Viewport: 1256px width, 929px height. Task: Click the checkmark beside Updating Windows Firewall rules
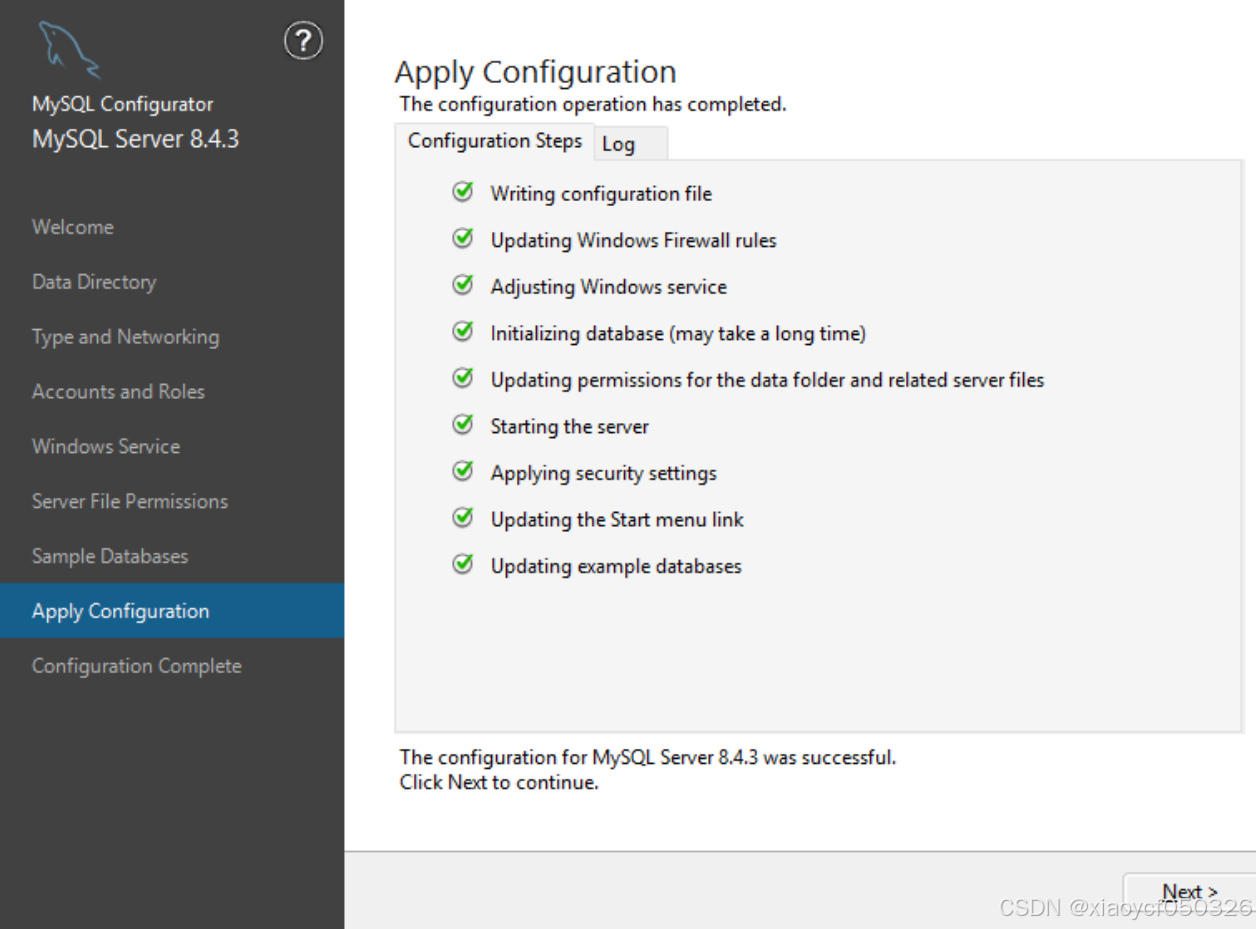[x=463, y=239]
